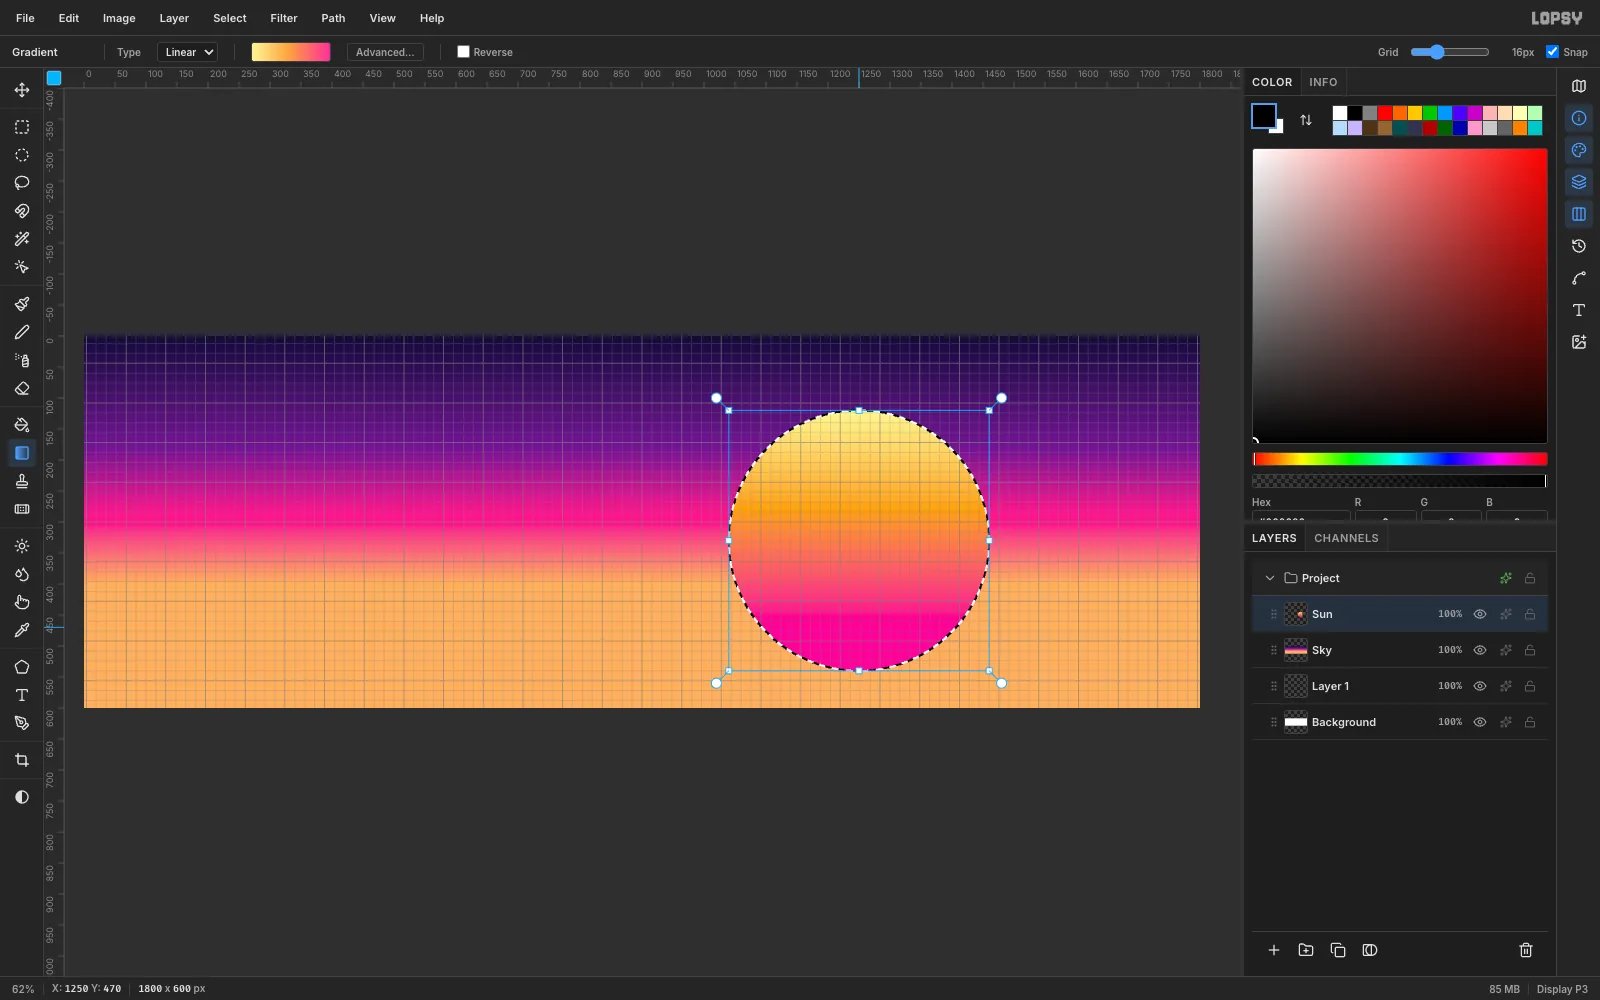1600x1000 pixels.
Task: Add a mask to the layer
Action: click(1370, 950)
